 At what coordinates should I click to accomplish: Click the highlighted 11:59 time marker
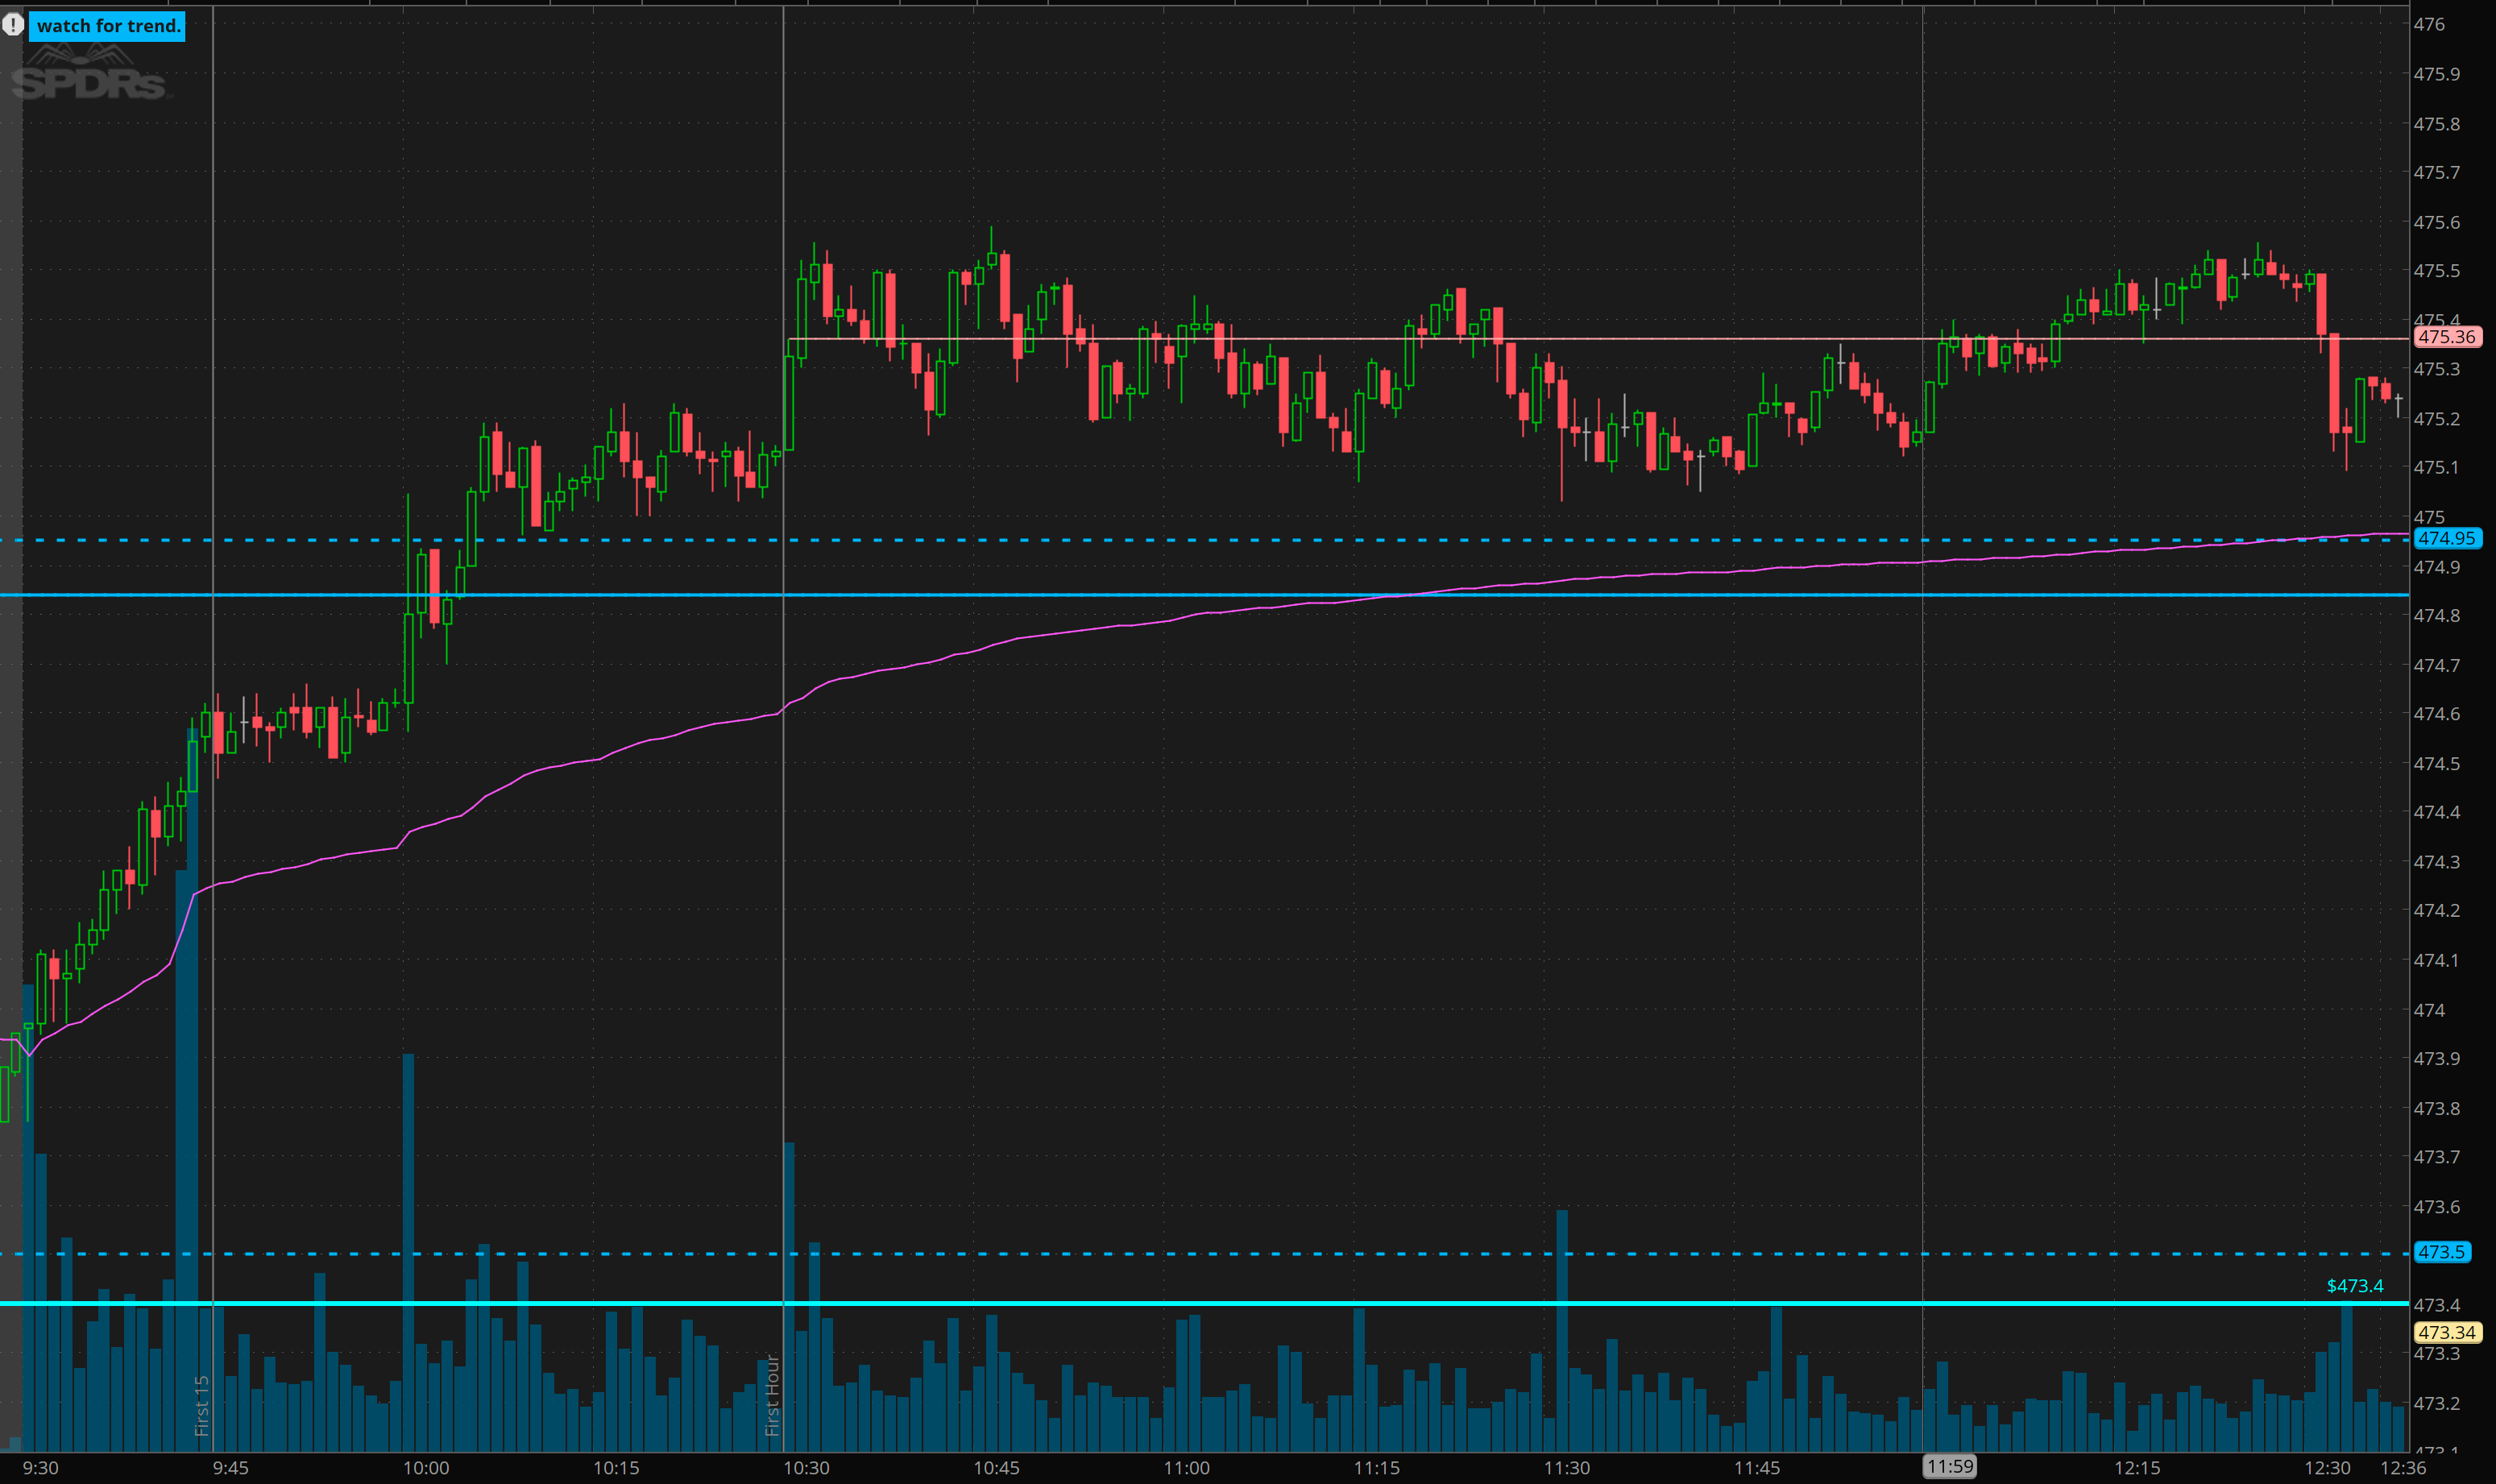1950,1466
